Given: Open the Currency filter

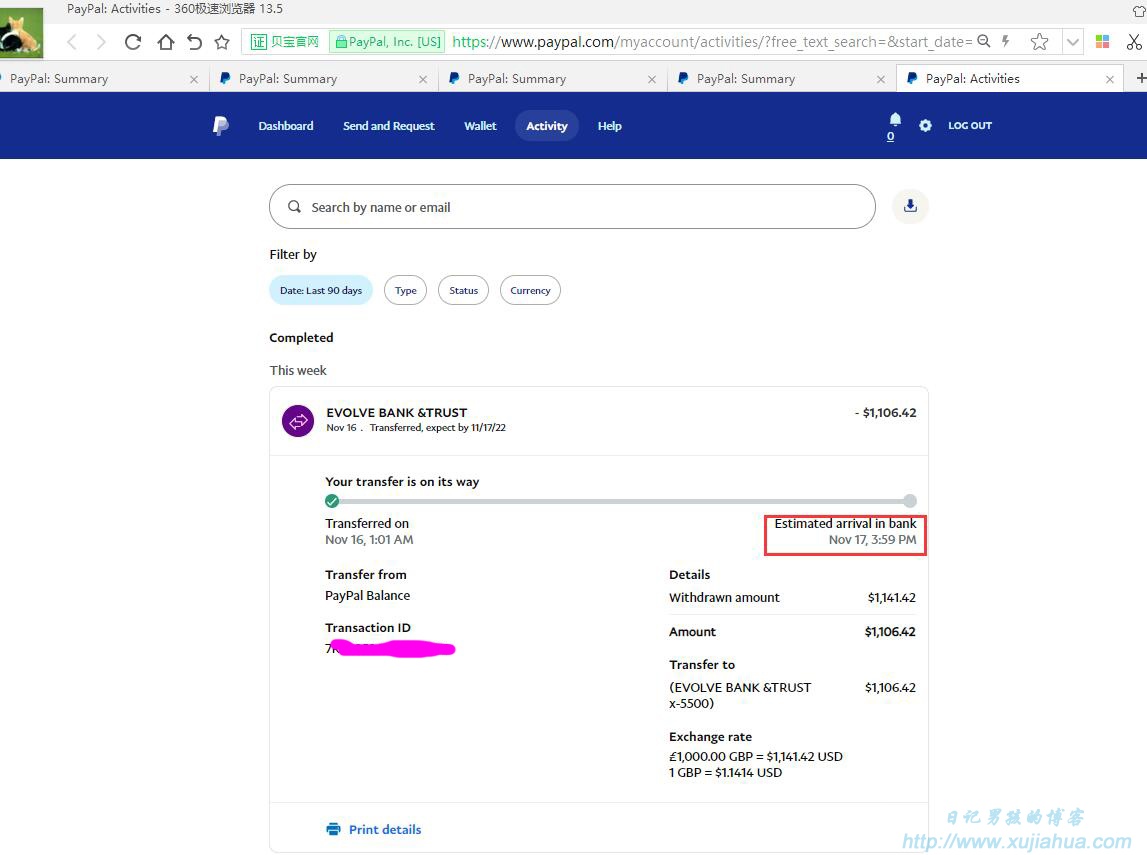Looking at the screenshot, I should 530,290.
